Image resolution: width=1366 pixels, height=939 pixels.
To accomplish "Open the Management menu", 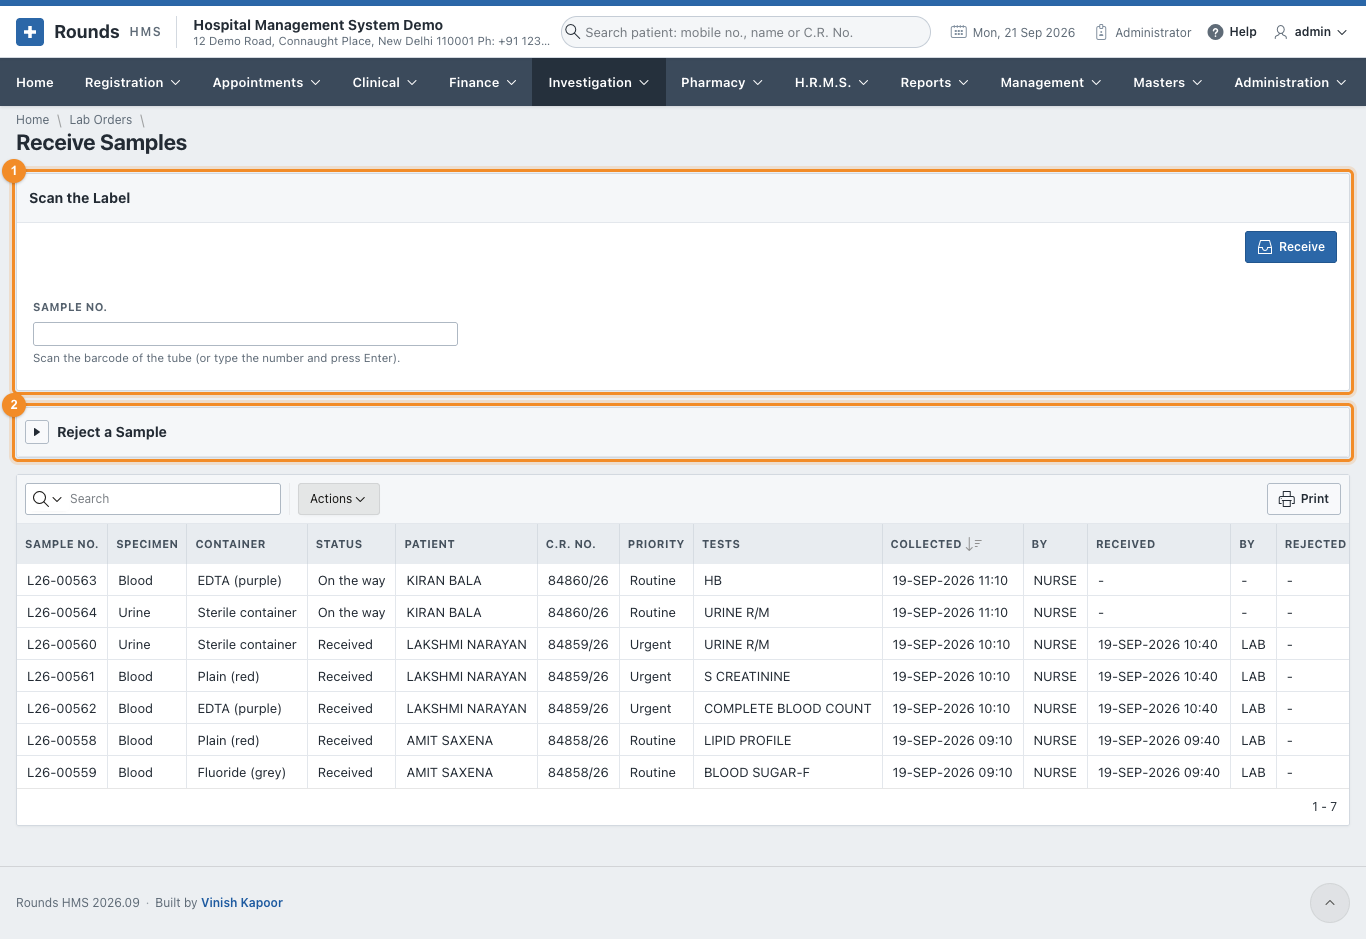I will [x=1050, y=82].
